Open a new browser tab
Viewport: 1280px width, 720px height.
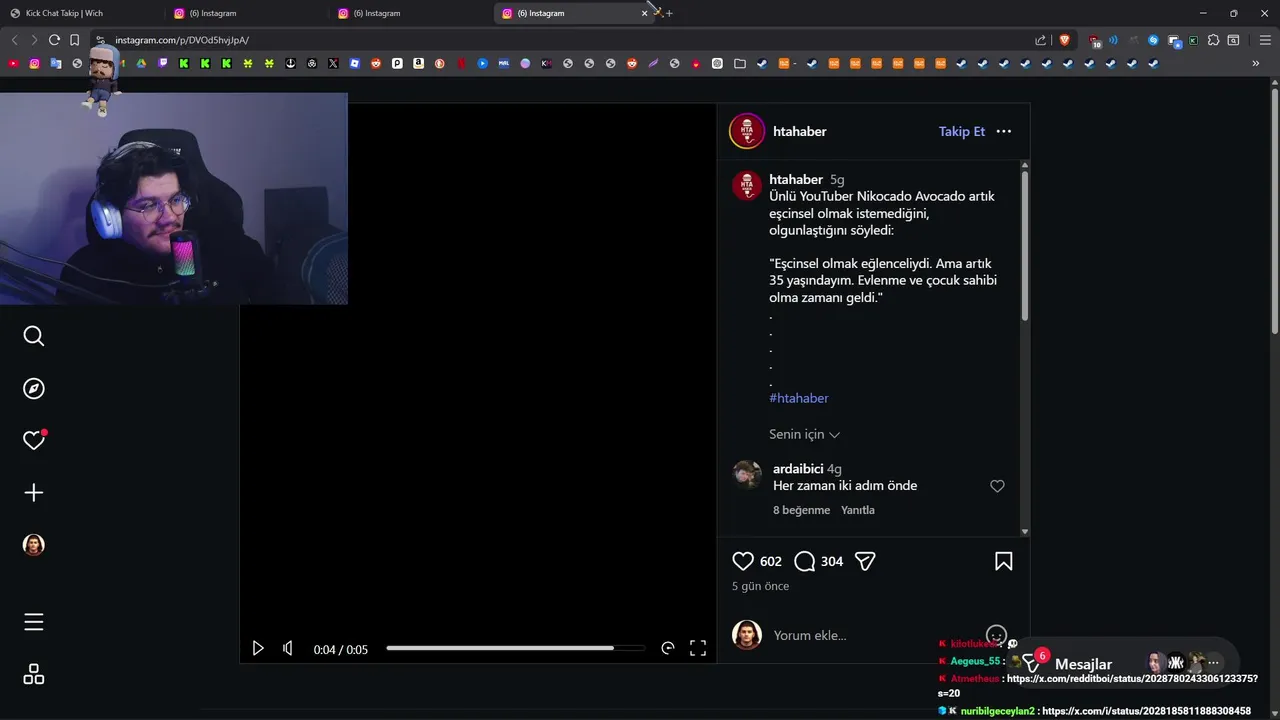tap(669, 13)
